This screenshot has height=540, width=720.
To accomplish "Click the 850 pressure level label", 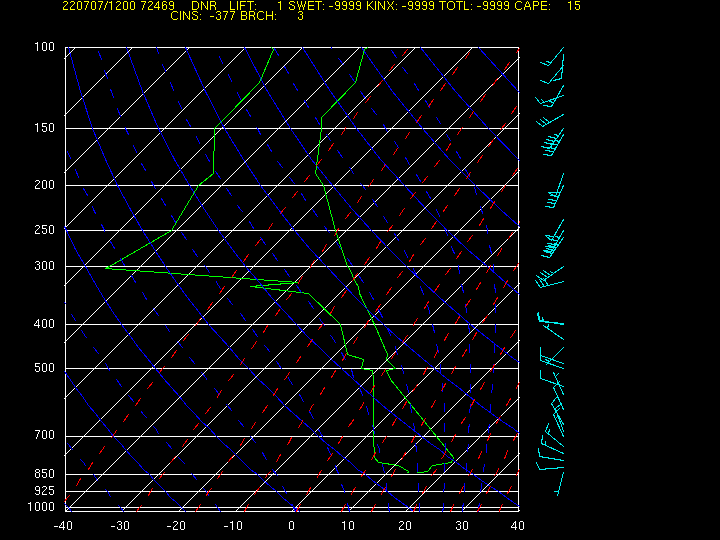I will (45, 473).
